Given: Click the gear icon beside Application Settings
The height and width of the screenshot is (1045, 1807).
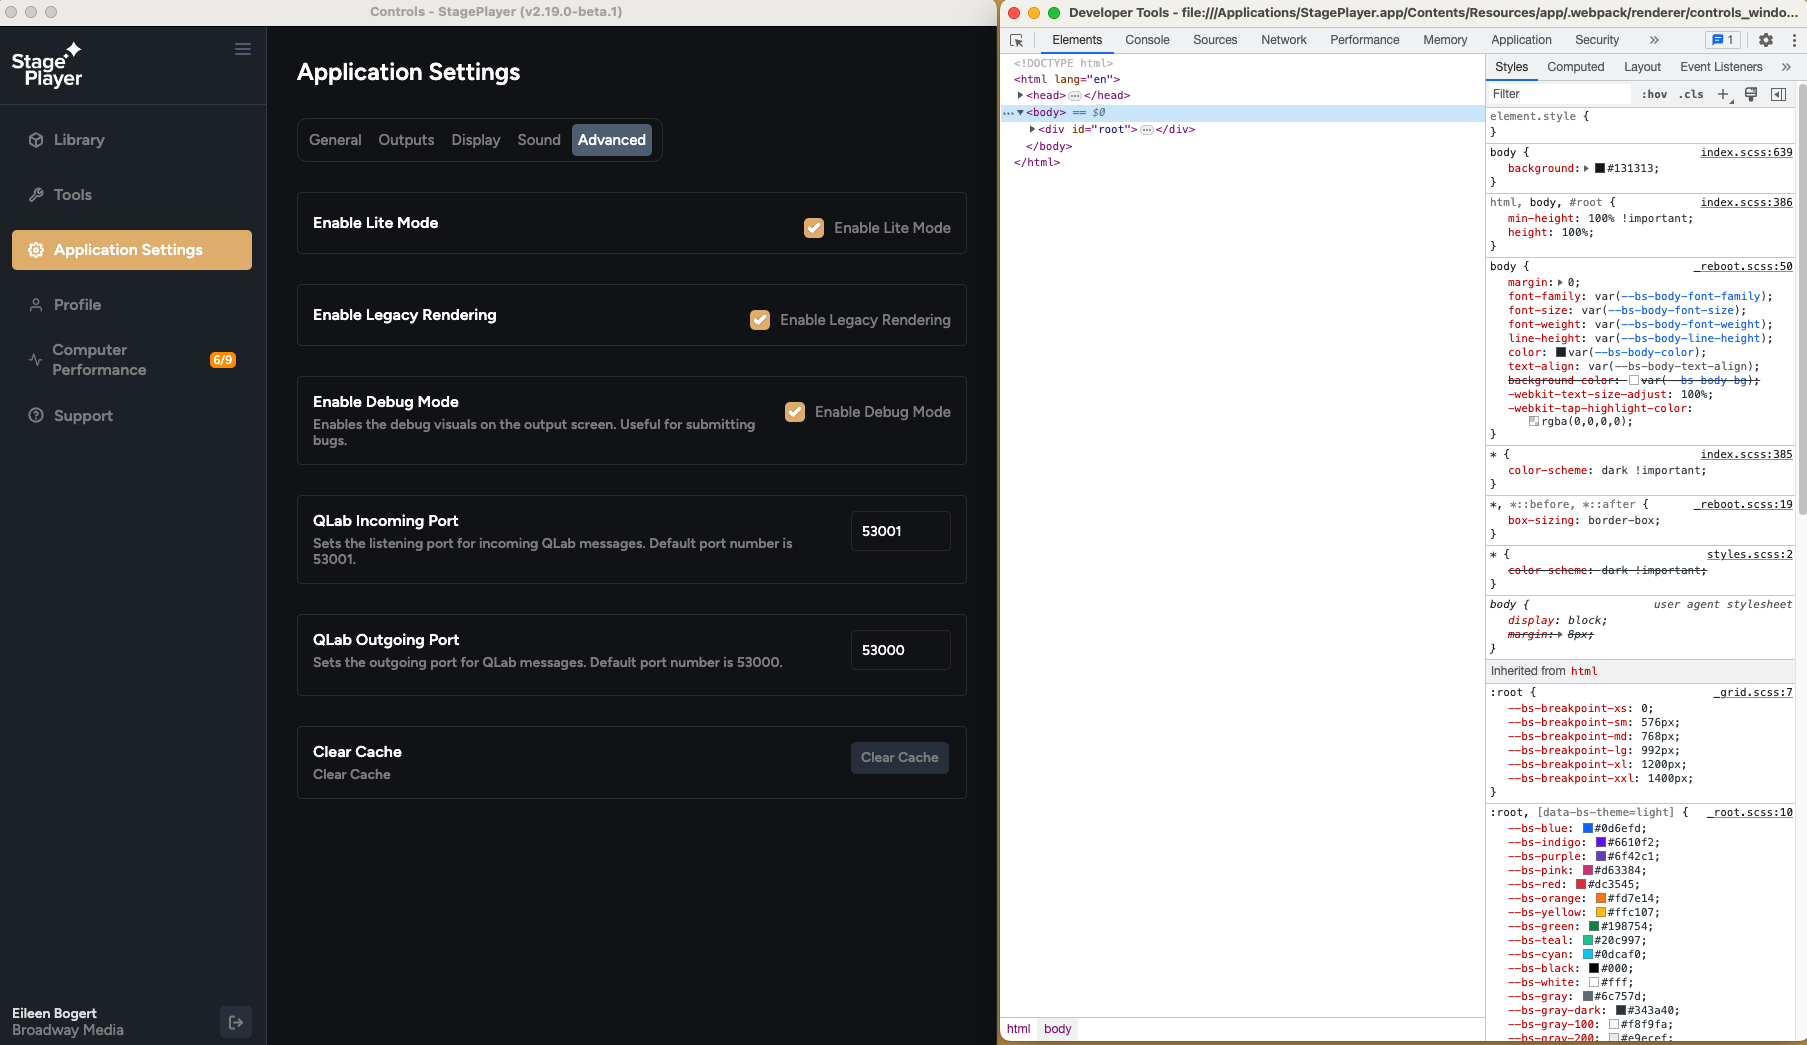Looking at the screenshot, I should (36, 250).
